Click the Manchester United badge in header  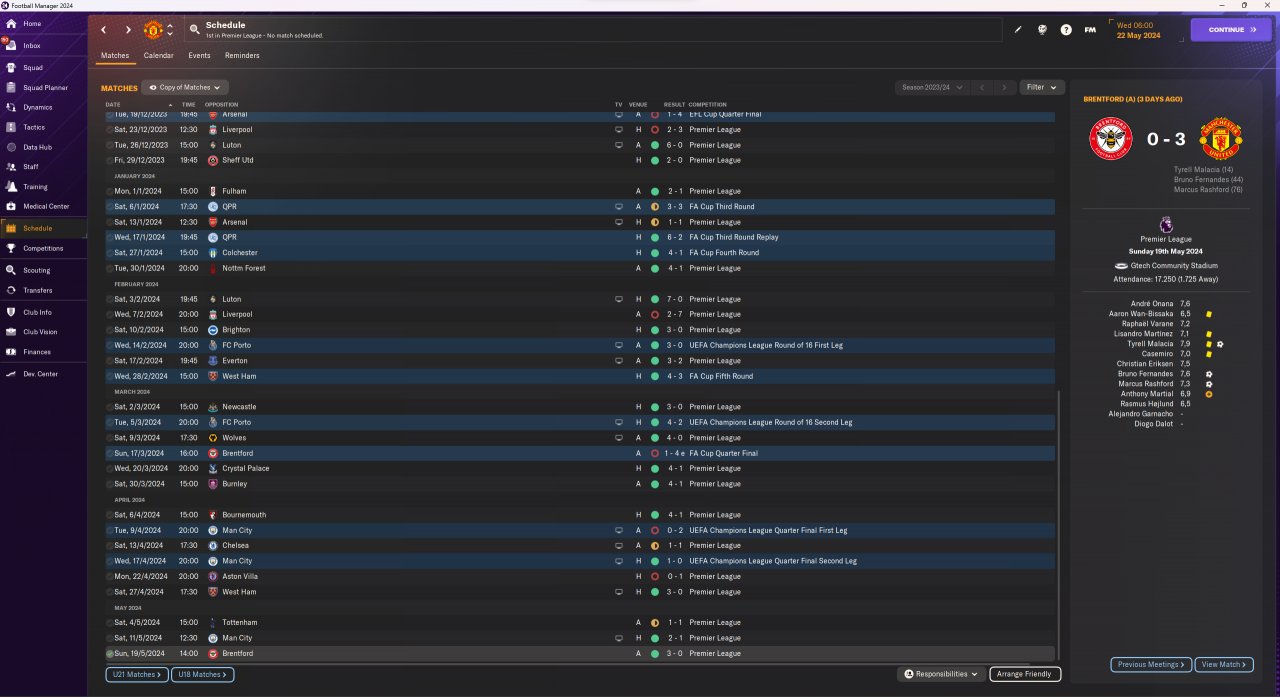(153, 30)
